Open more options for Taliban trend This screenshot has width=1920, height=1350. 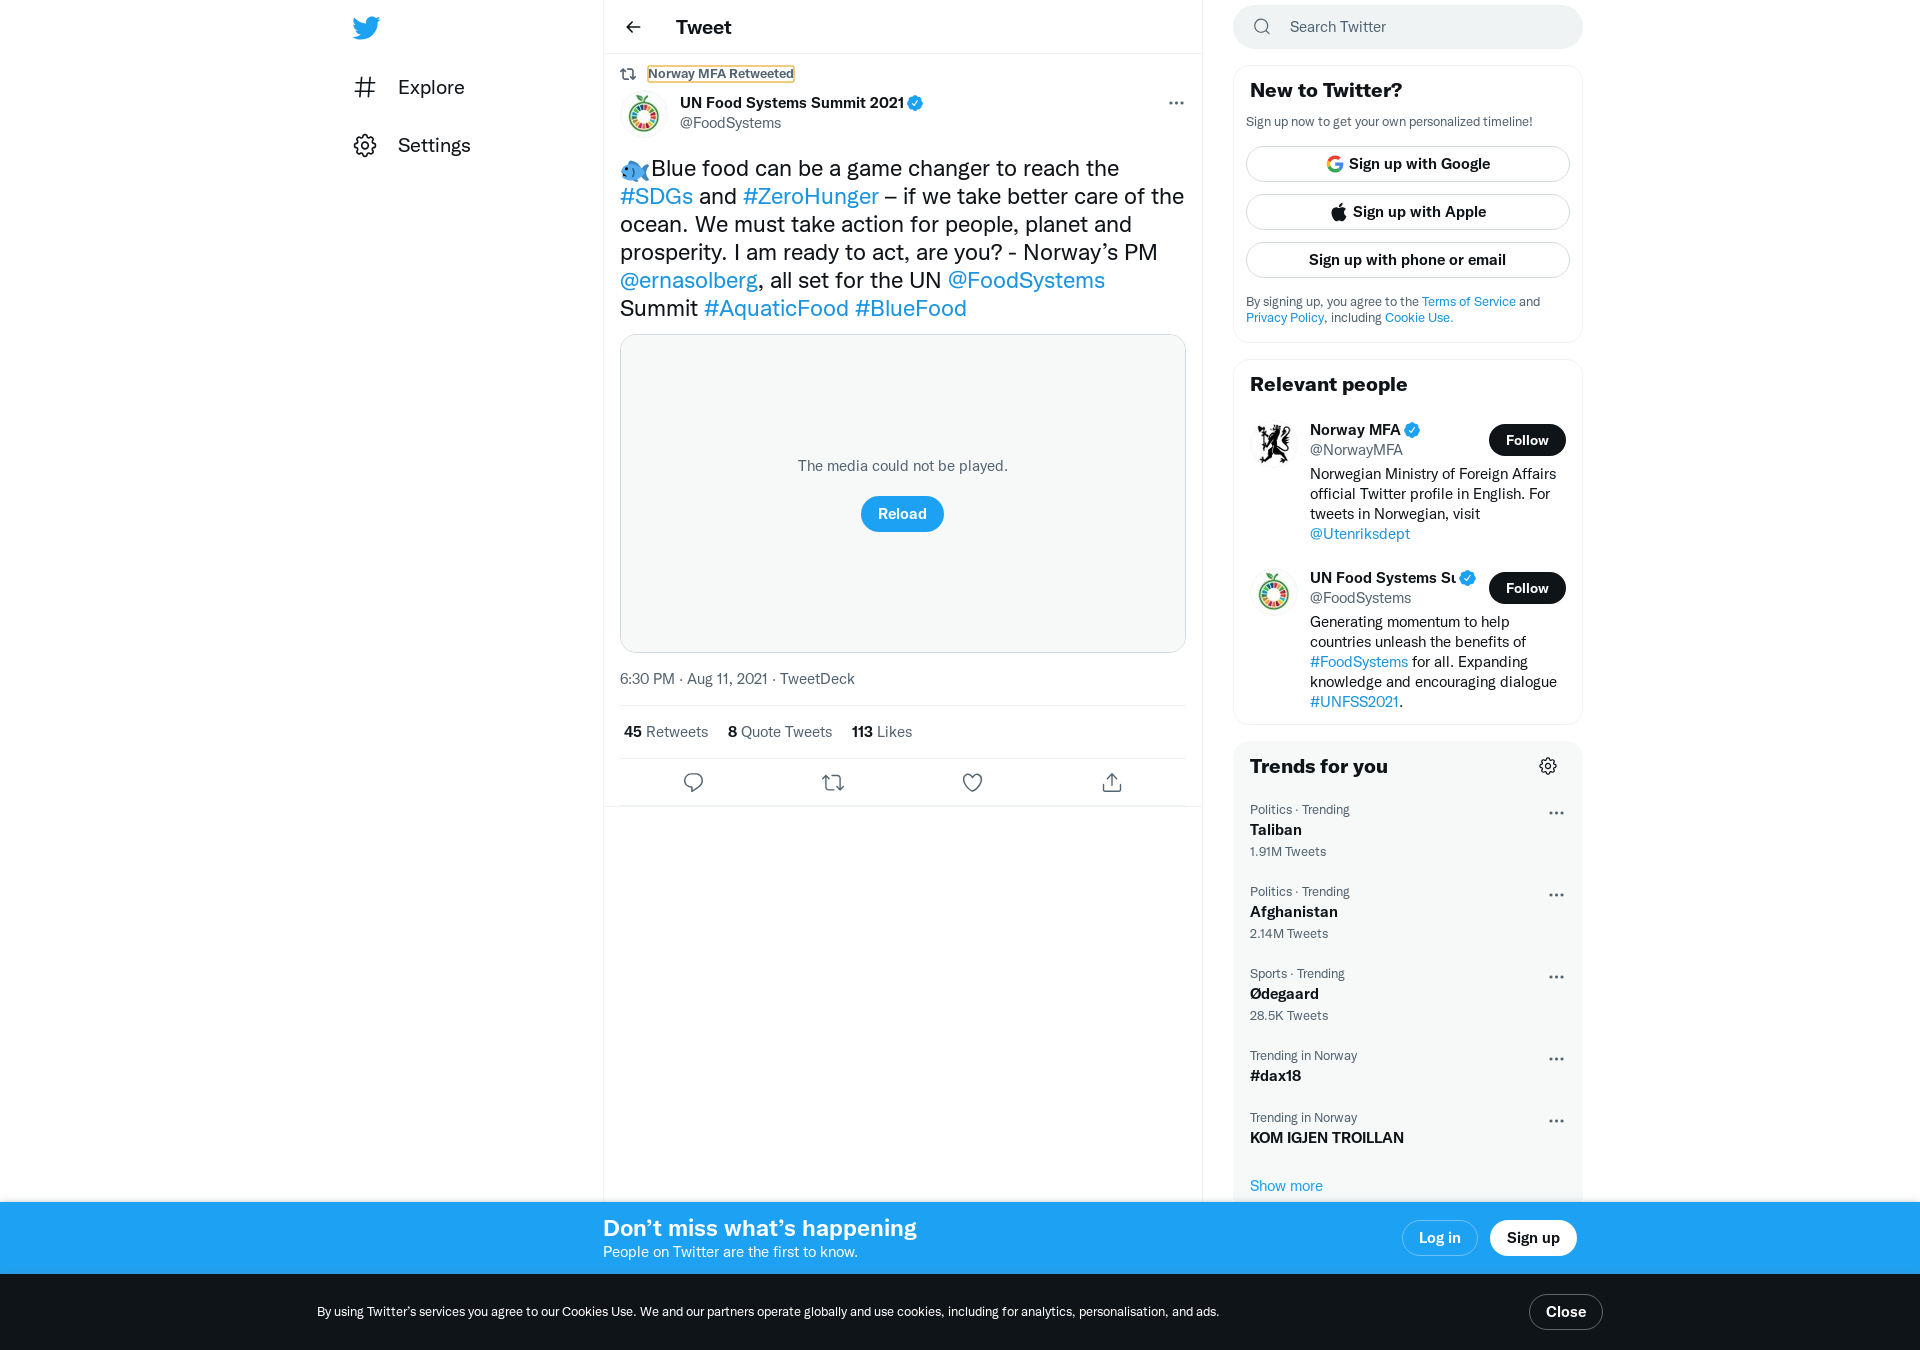tap(1556, 813)
